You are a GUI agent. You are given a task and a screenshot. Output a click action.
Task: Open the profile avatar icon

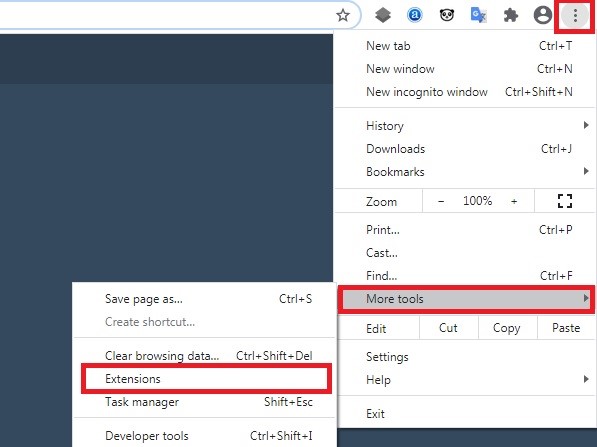tap(543, 15)
